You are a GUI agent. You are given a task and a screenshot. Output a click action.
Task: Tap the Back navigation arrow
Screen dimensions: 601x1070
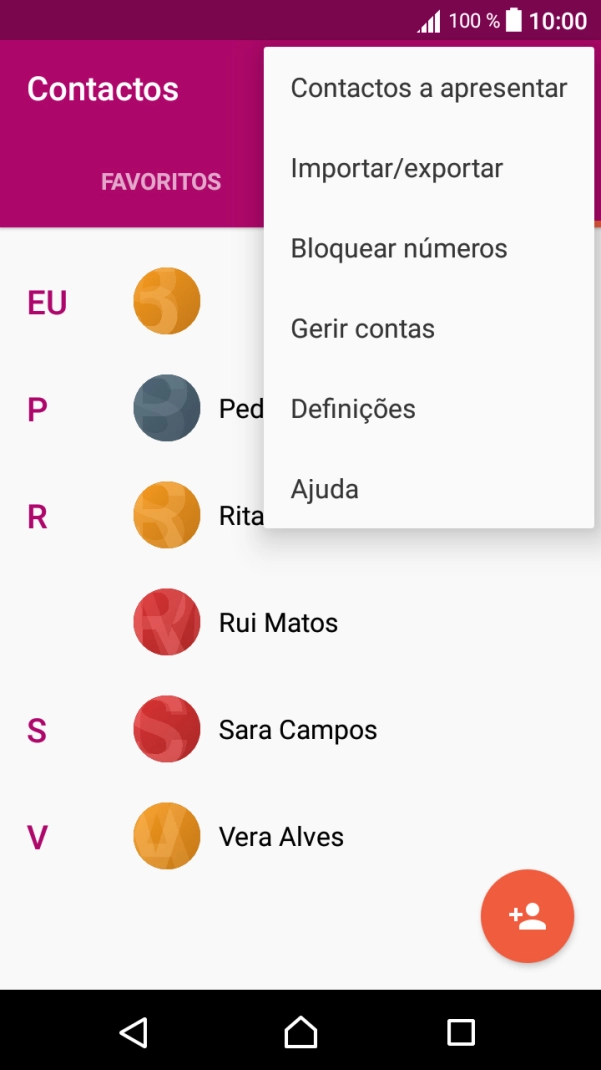tap(135, 1030)
